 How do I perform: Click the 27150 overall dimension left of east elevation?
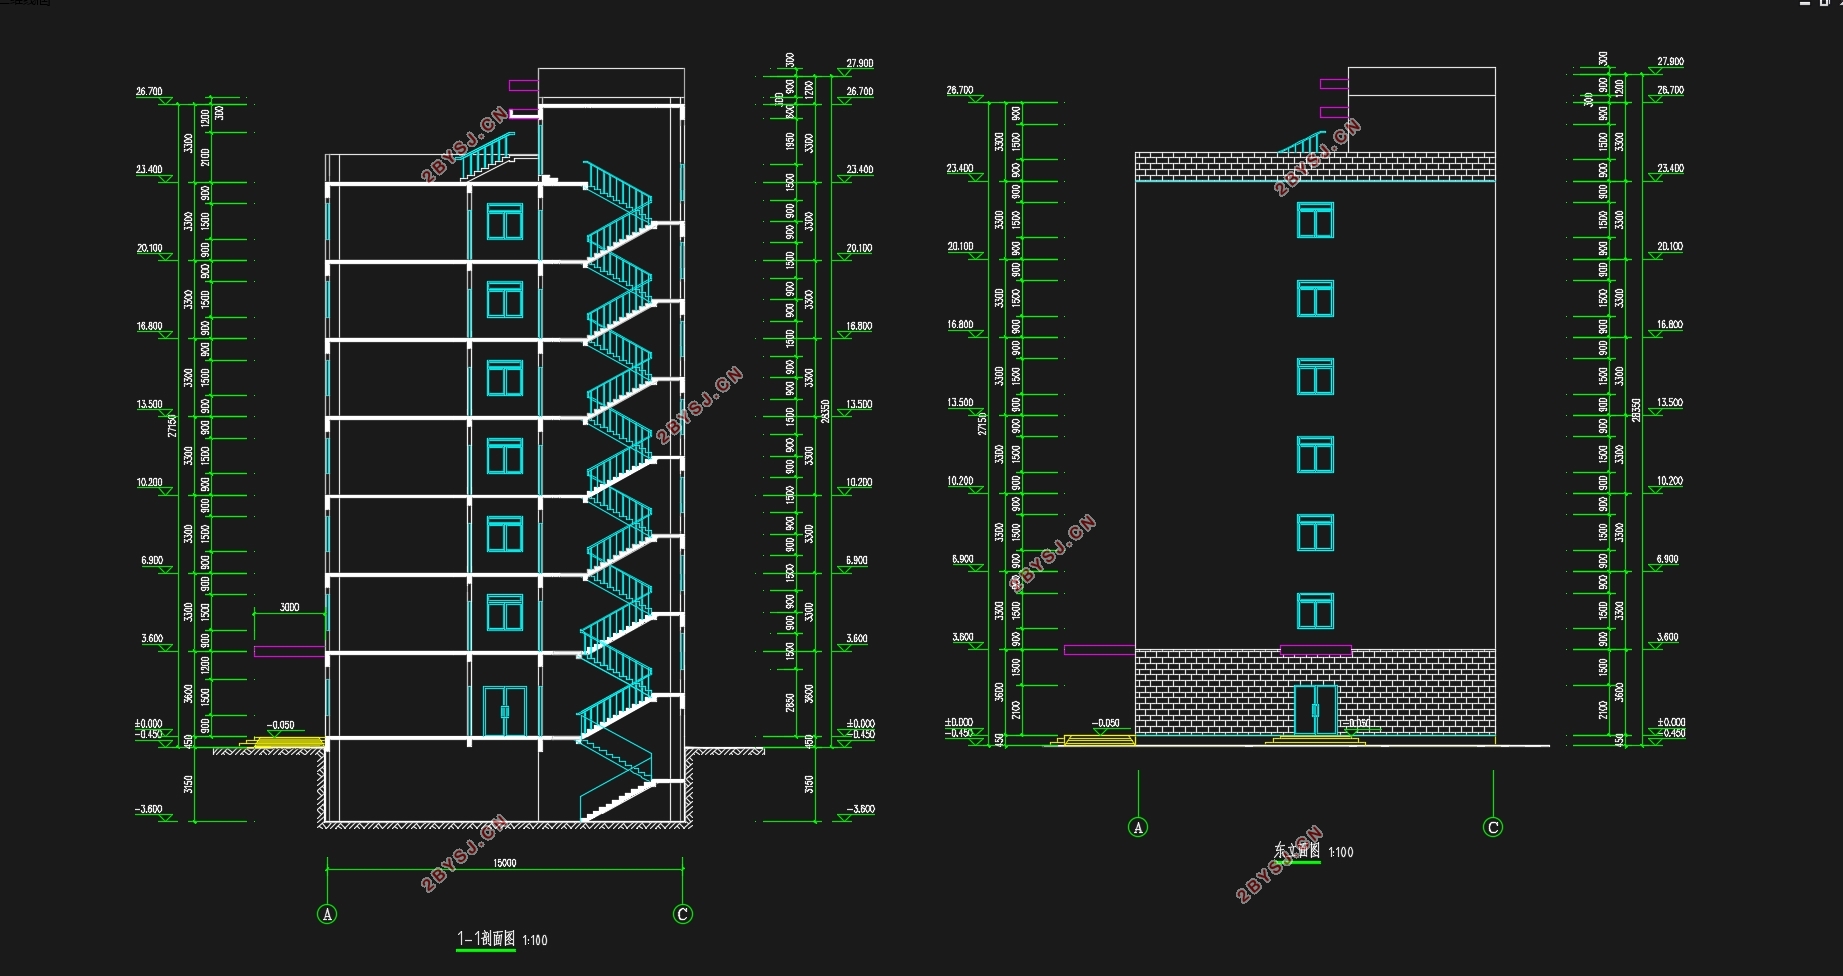[x=982, y=423]
